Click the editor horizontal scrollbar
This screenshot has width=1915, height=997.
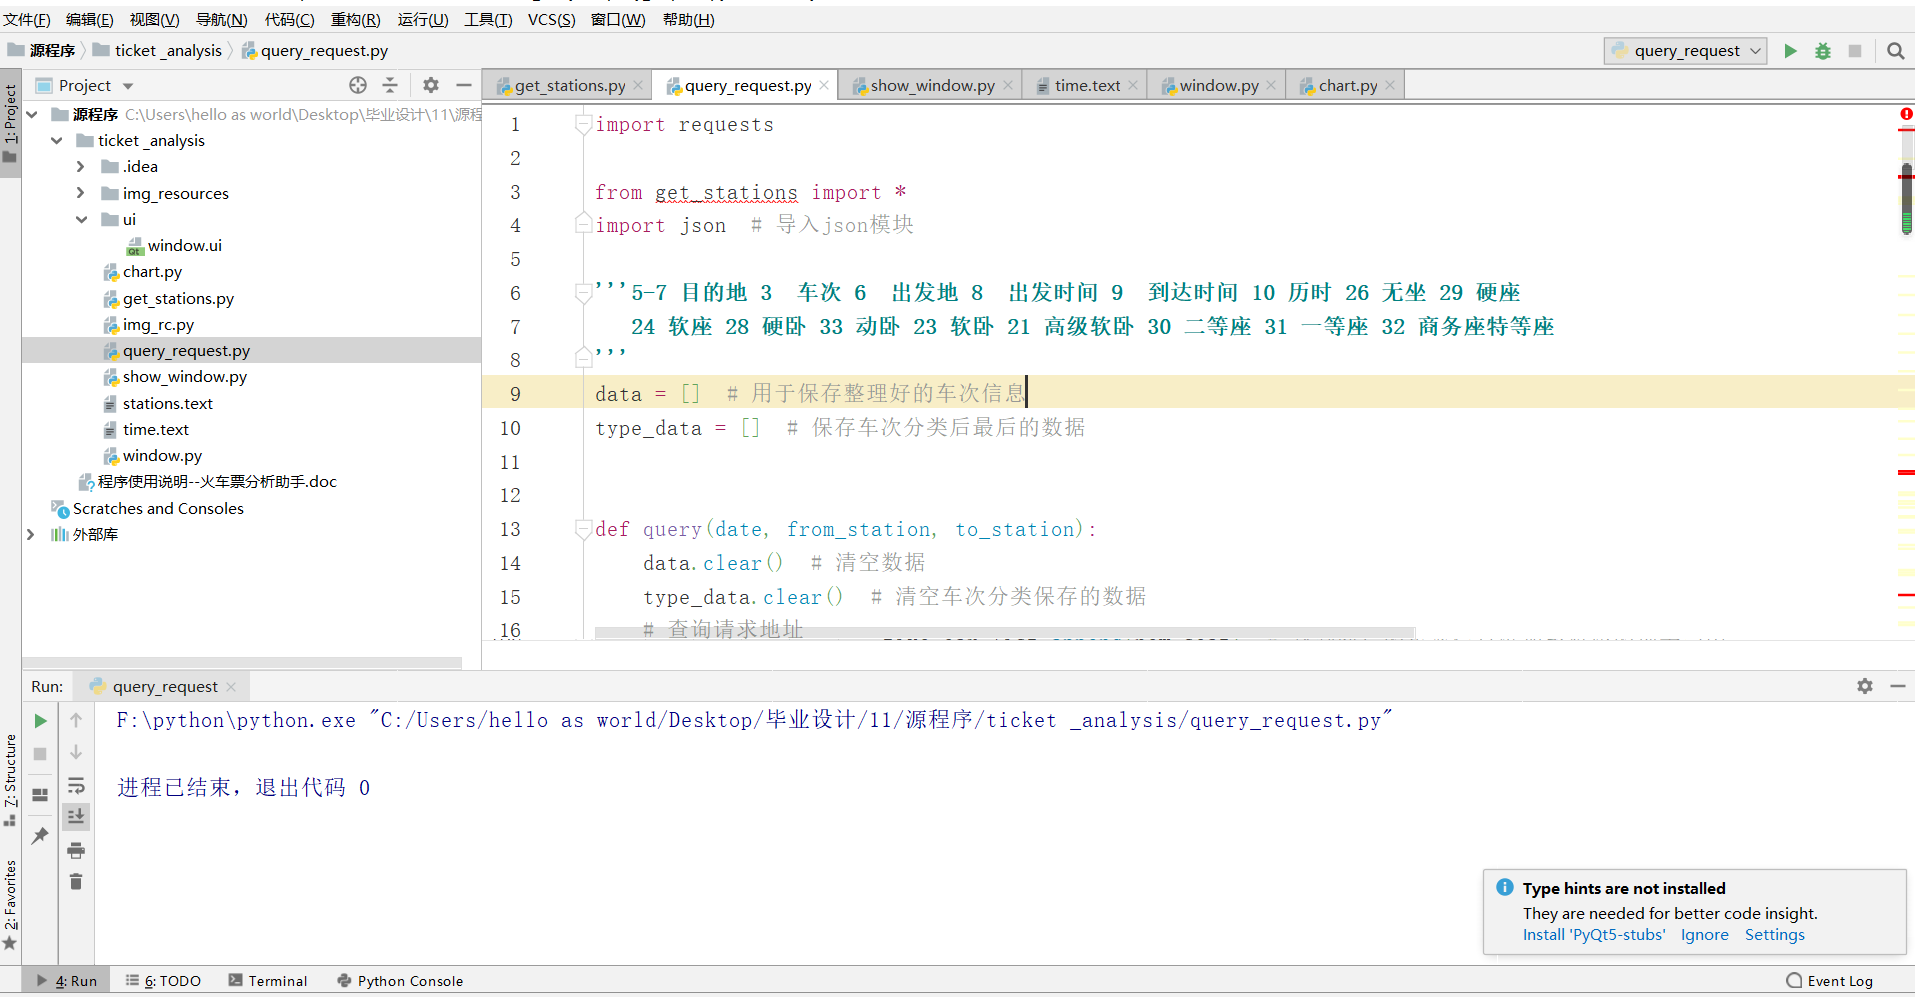tap(1005, 632)
